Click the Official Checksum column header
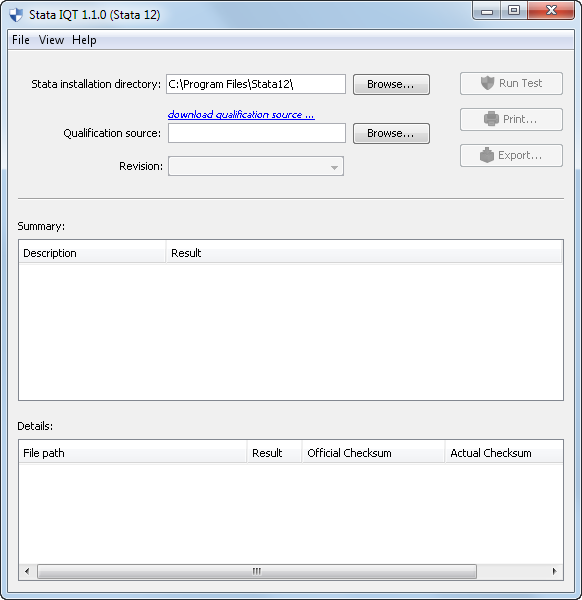This screenshot has height=600, width=582. [x=373, y=453]
